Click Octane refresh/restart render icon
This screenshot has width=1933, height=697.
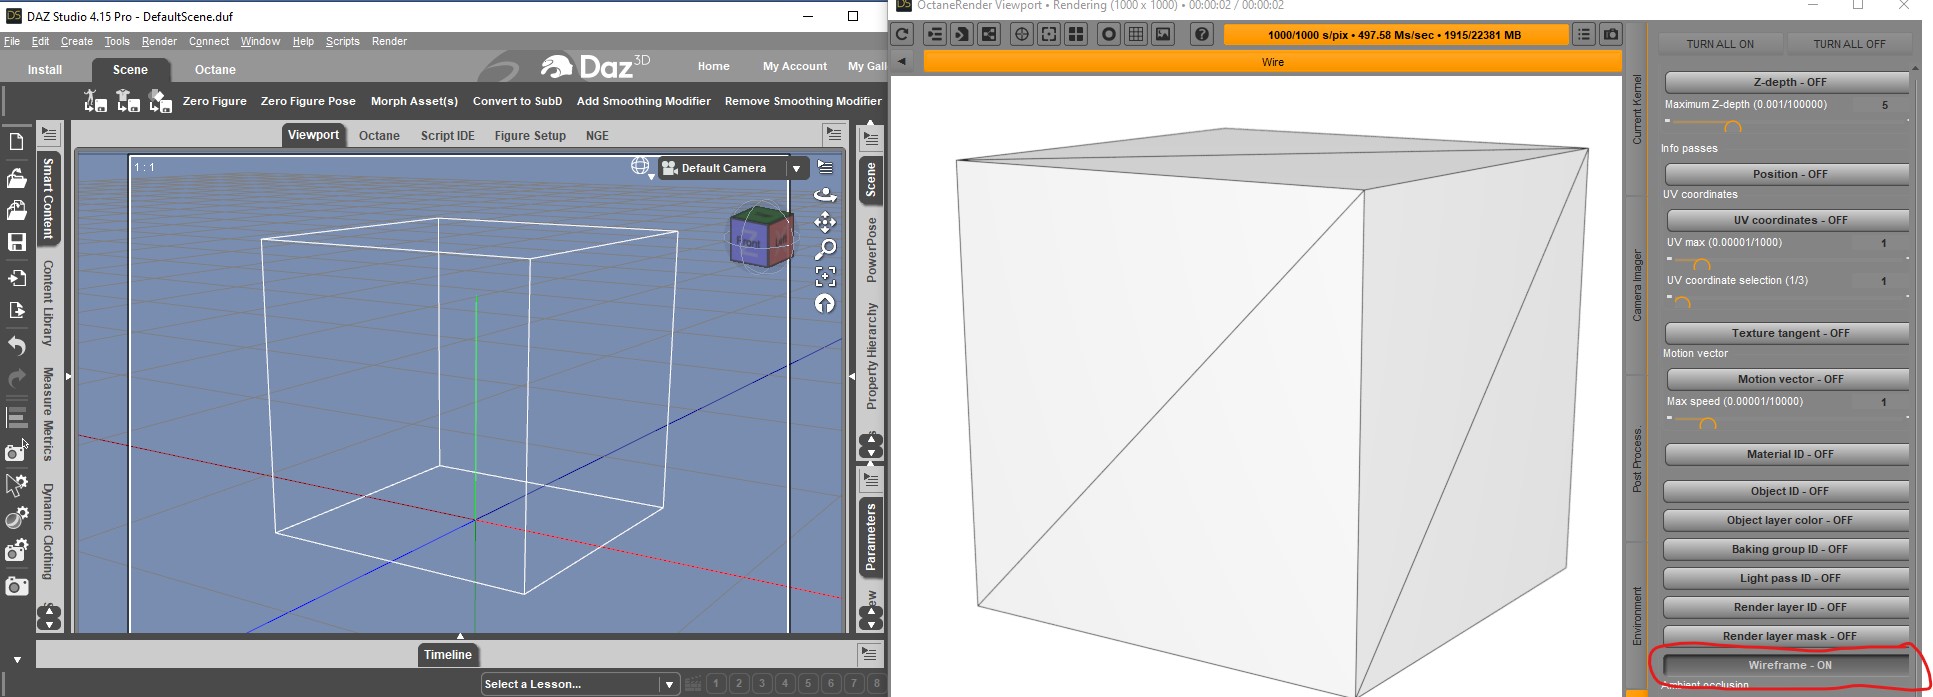(902, 34)
